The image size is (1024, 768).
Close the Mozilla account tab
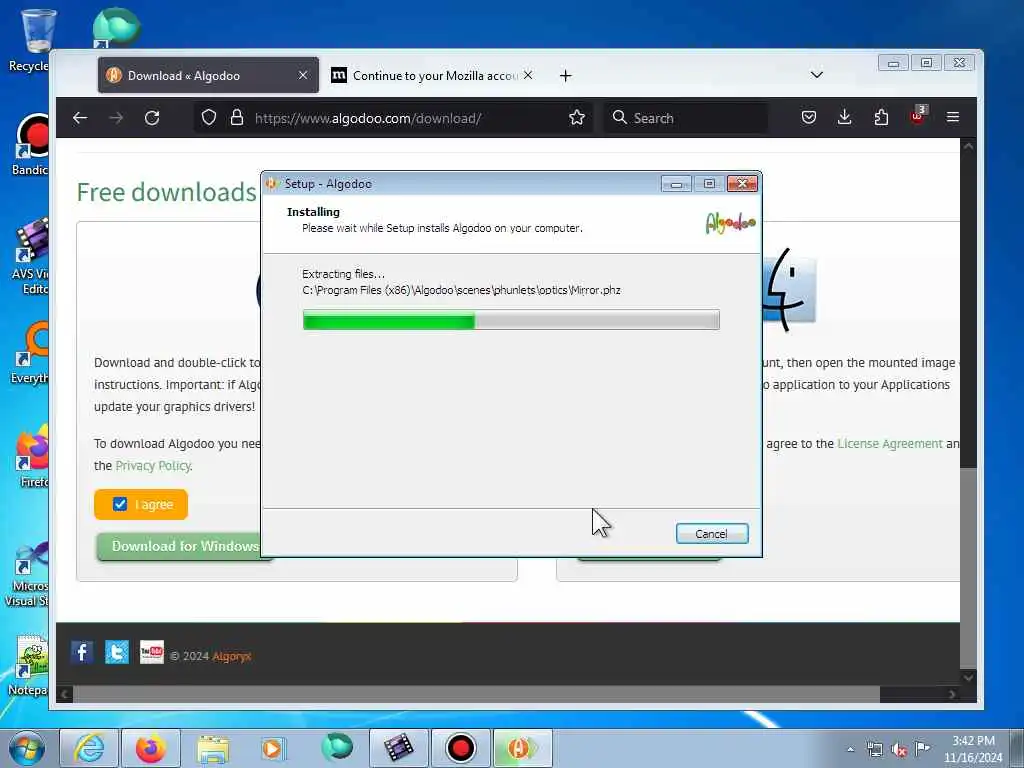(528, 76)
